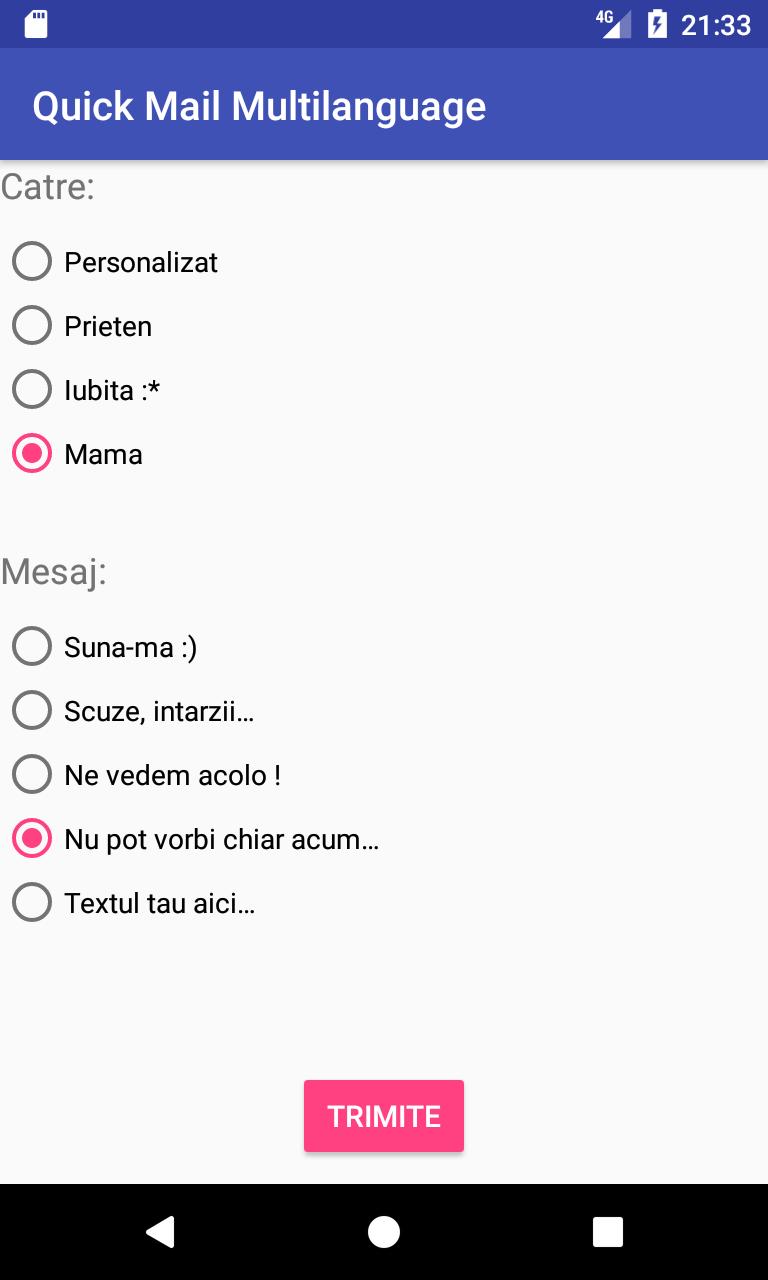Tap the 4G signal status icon
This screenshot has height=1280, width=768.
coord(614,24)
